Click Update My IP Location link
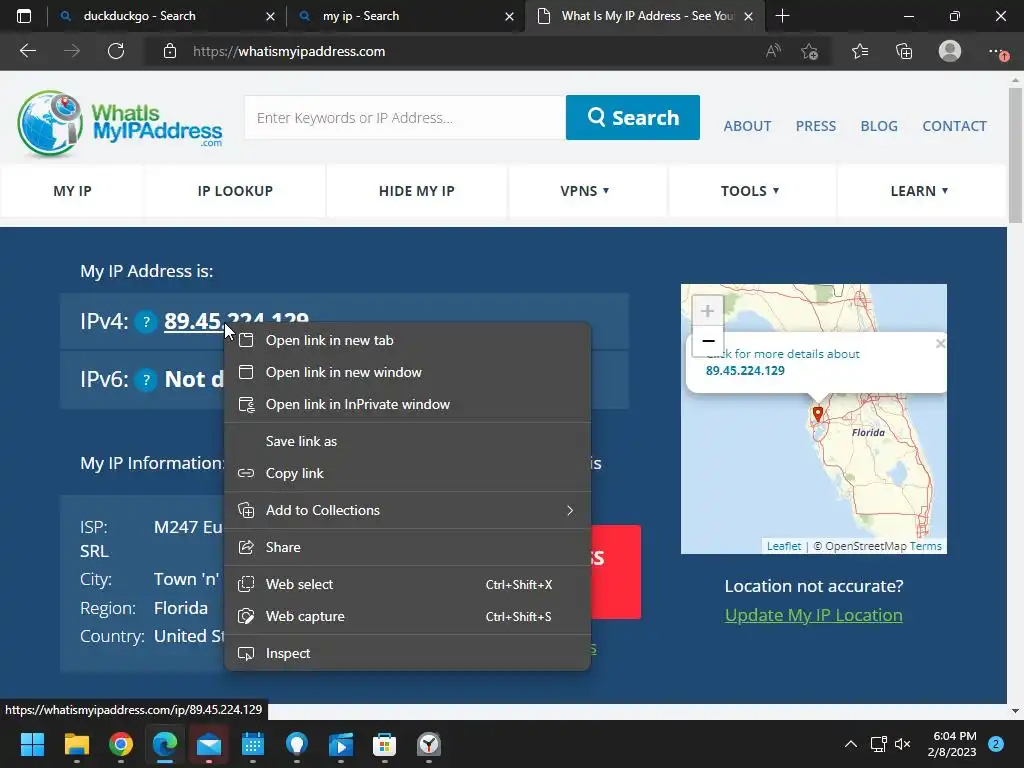The image size is (1024, 768). tap(814, 615)
